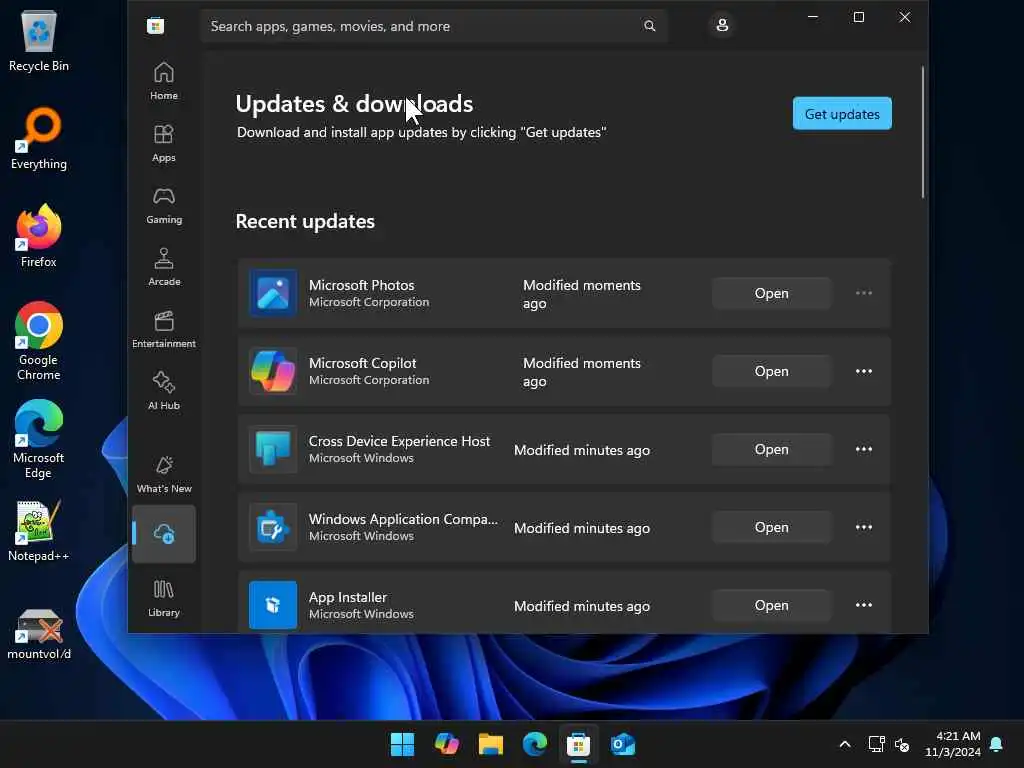Open more options for Microsoft Photos

(x=863, y=293)
